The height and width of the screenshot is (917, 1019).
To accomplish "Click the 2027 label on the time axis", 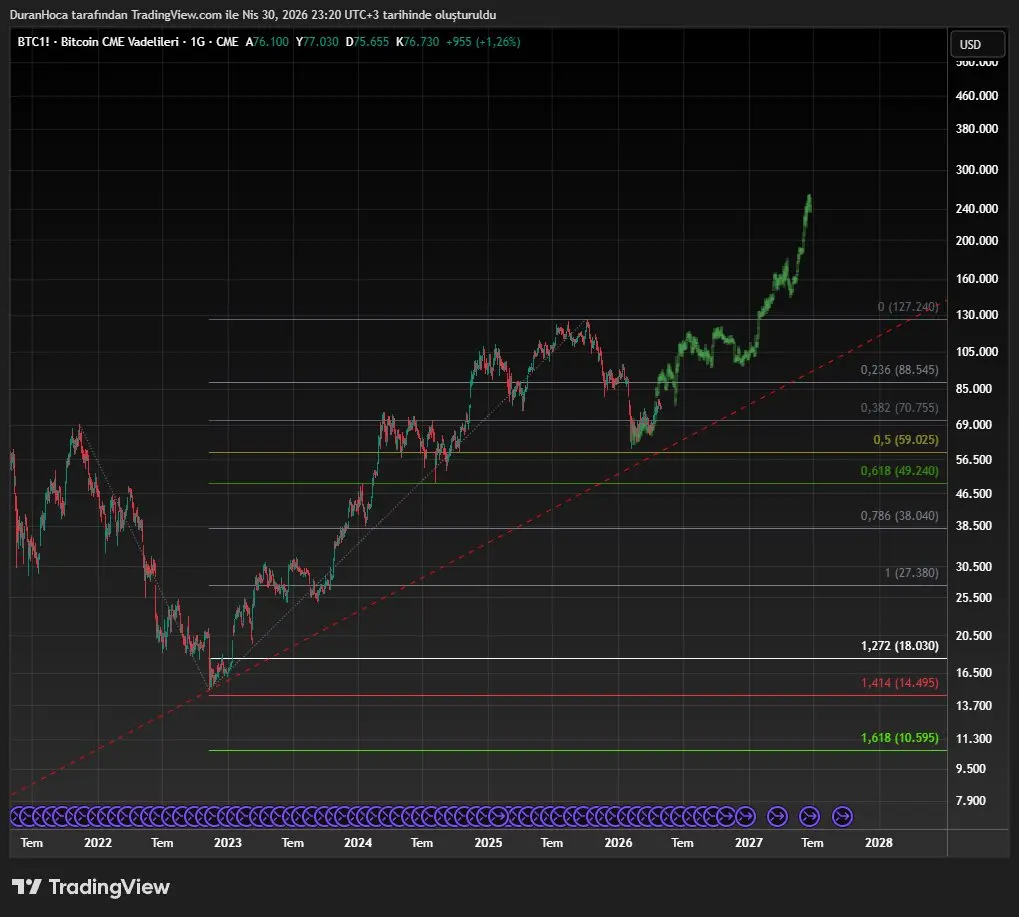I will (749, 842).
